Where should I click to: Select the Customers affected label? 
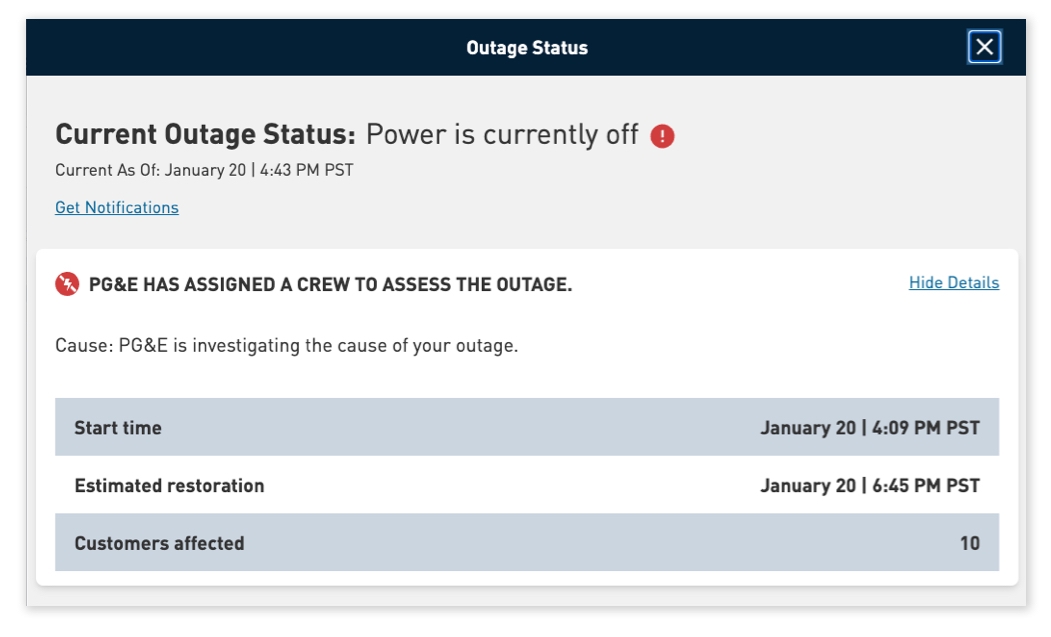pyautogui.click(x=159, y=544)
